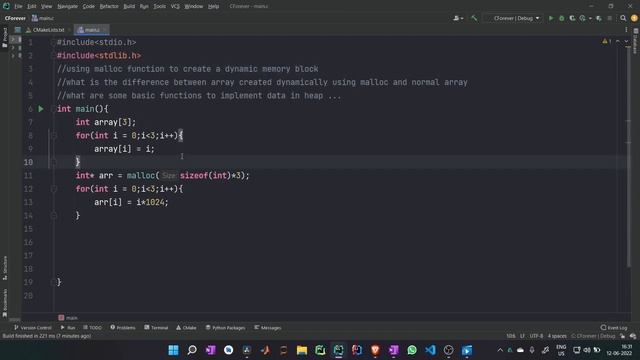Click the main breadcrumb below editor
Viewport: 640px width, 360px height.
pos(68,318)
